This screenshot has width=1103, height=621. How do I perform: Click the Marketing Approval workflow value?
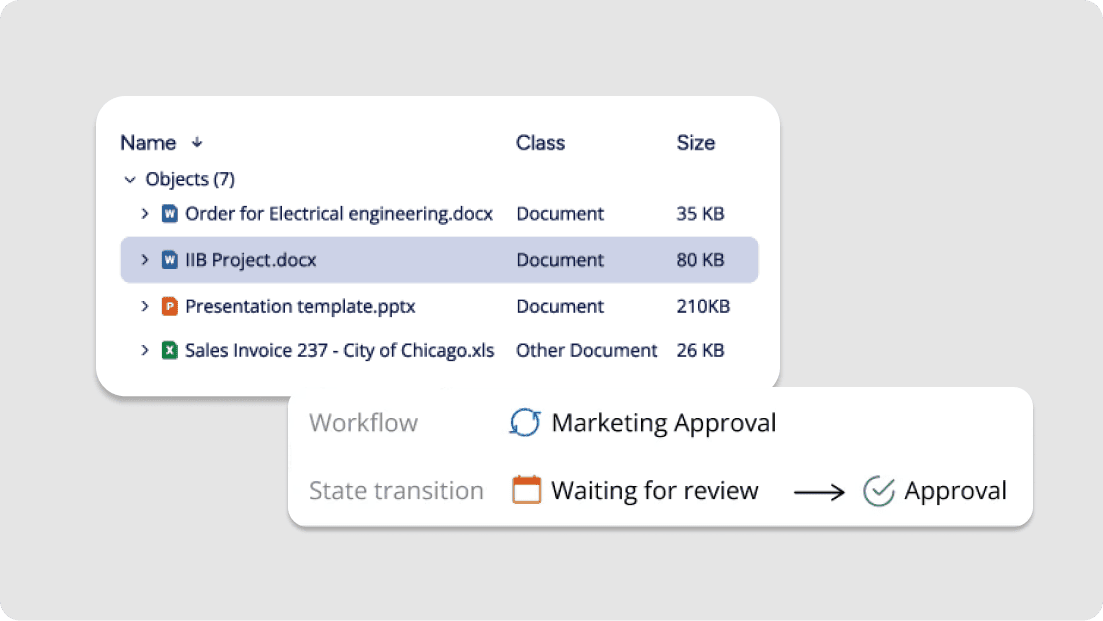[663, 423]
